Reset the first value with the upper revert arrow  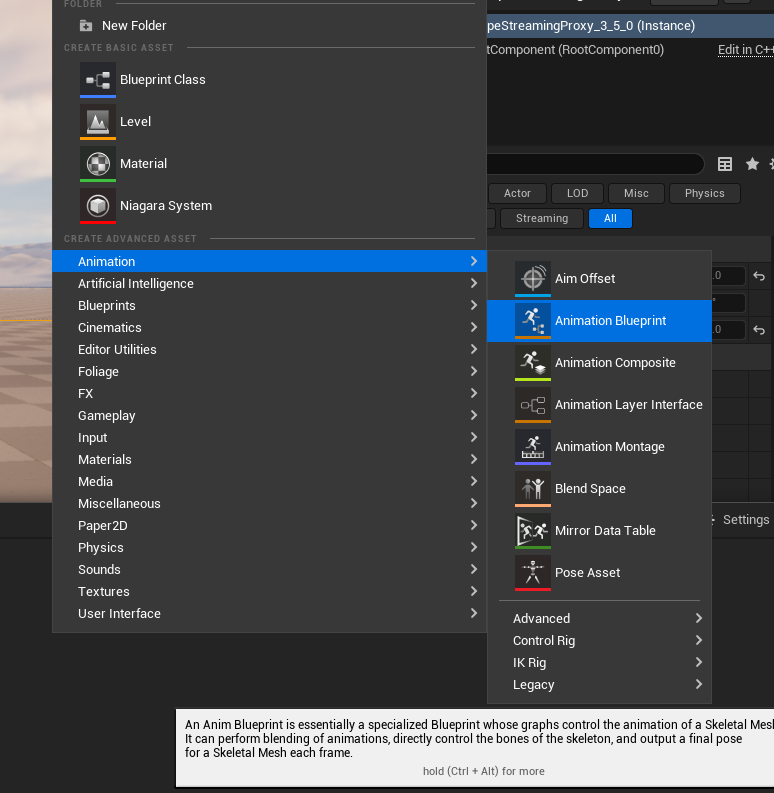click(759, 276)
